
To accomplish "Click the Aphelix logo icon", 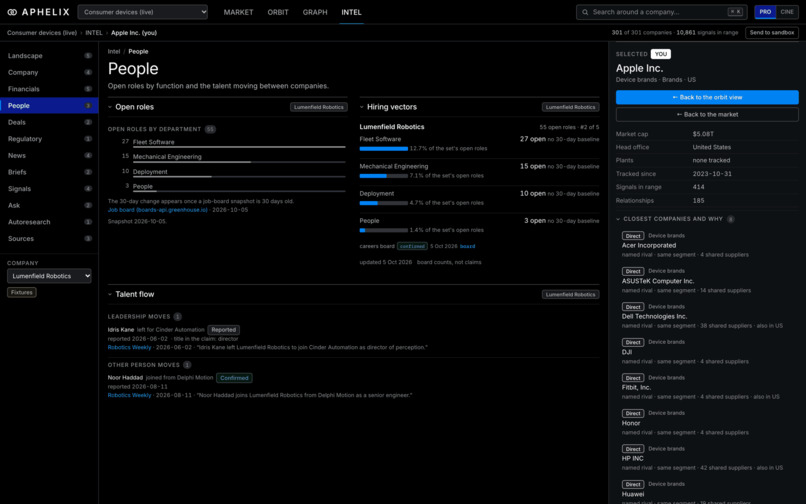I will [x=12, y=12].
